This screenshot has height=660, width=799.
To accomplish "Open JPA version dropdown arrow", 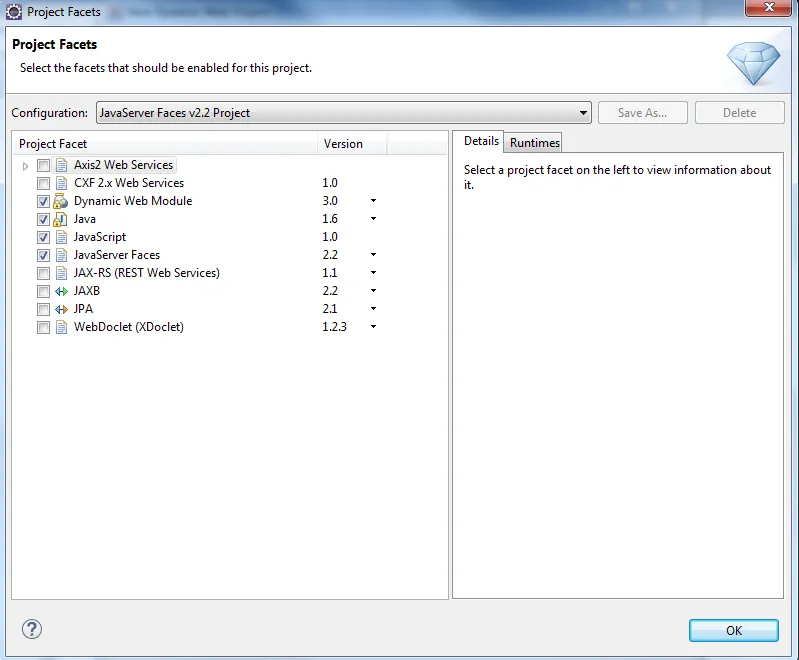I will 374,308.
